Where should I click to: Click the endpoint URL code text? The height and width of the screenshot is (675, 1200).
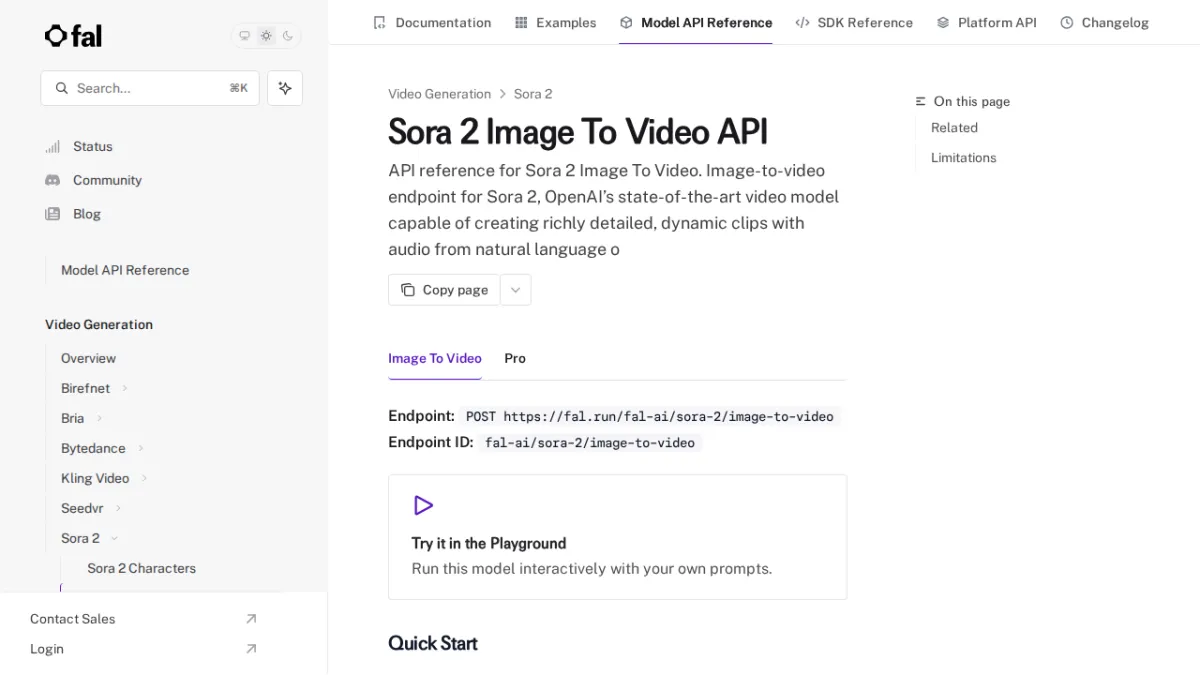pos(650,416)
